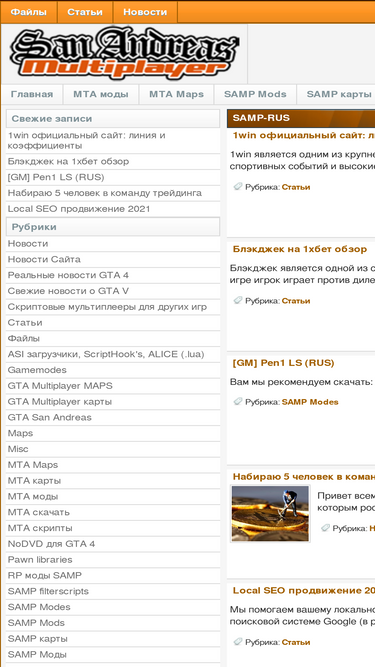Image resolution: width=375 pixels, height=667 pixels.
Task: Open the Файлы category in the sidebar list
Action: coord(23,338)
